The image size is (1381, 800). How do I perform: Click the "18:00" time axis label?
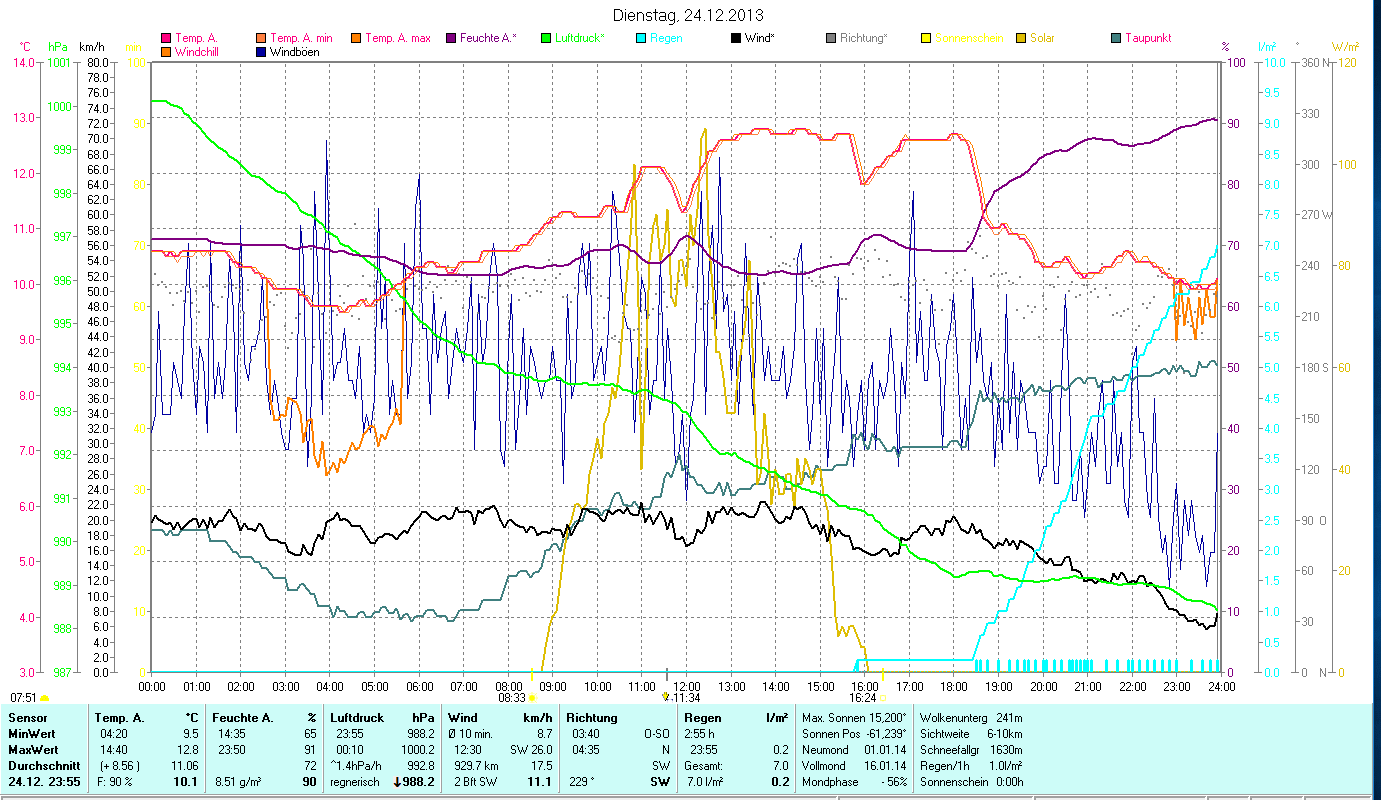[954, 686]
